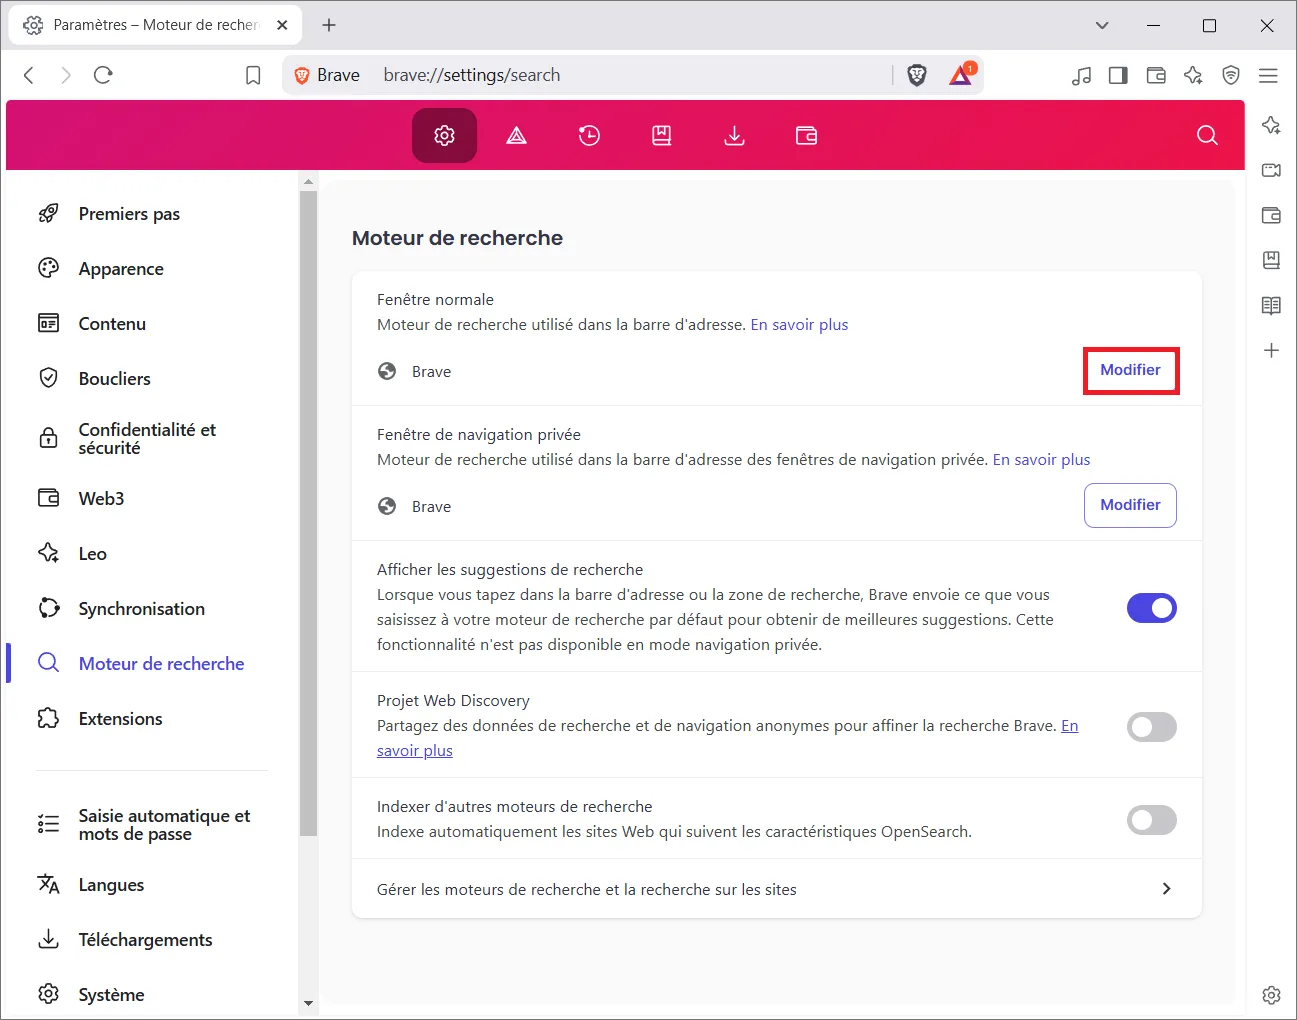The image size is (1297, 1020).
Task: Open tab search dropdown arrow in title bar
Action: coord(1102,25)
